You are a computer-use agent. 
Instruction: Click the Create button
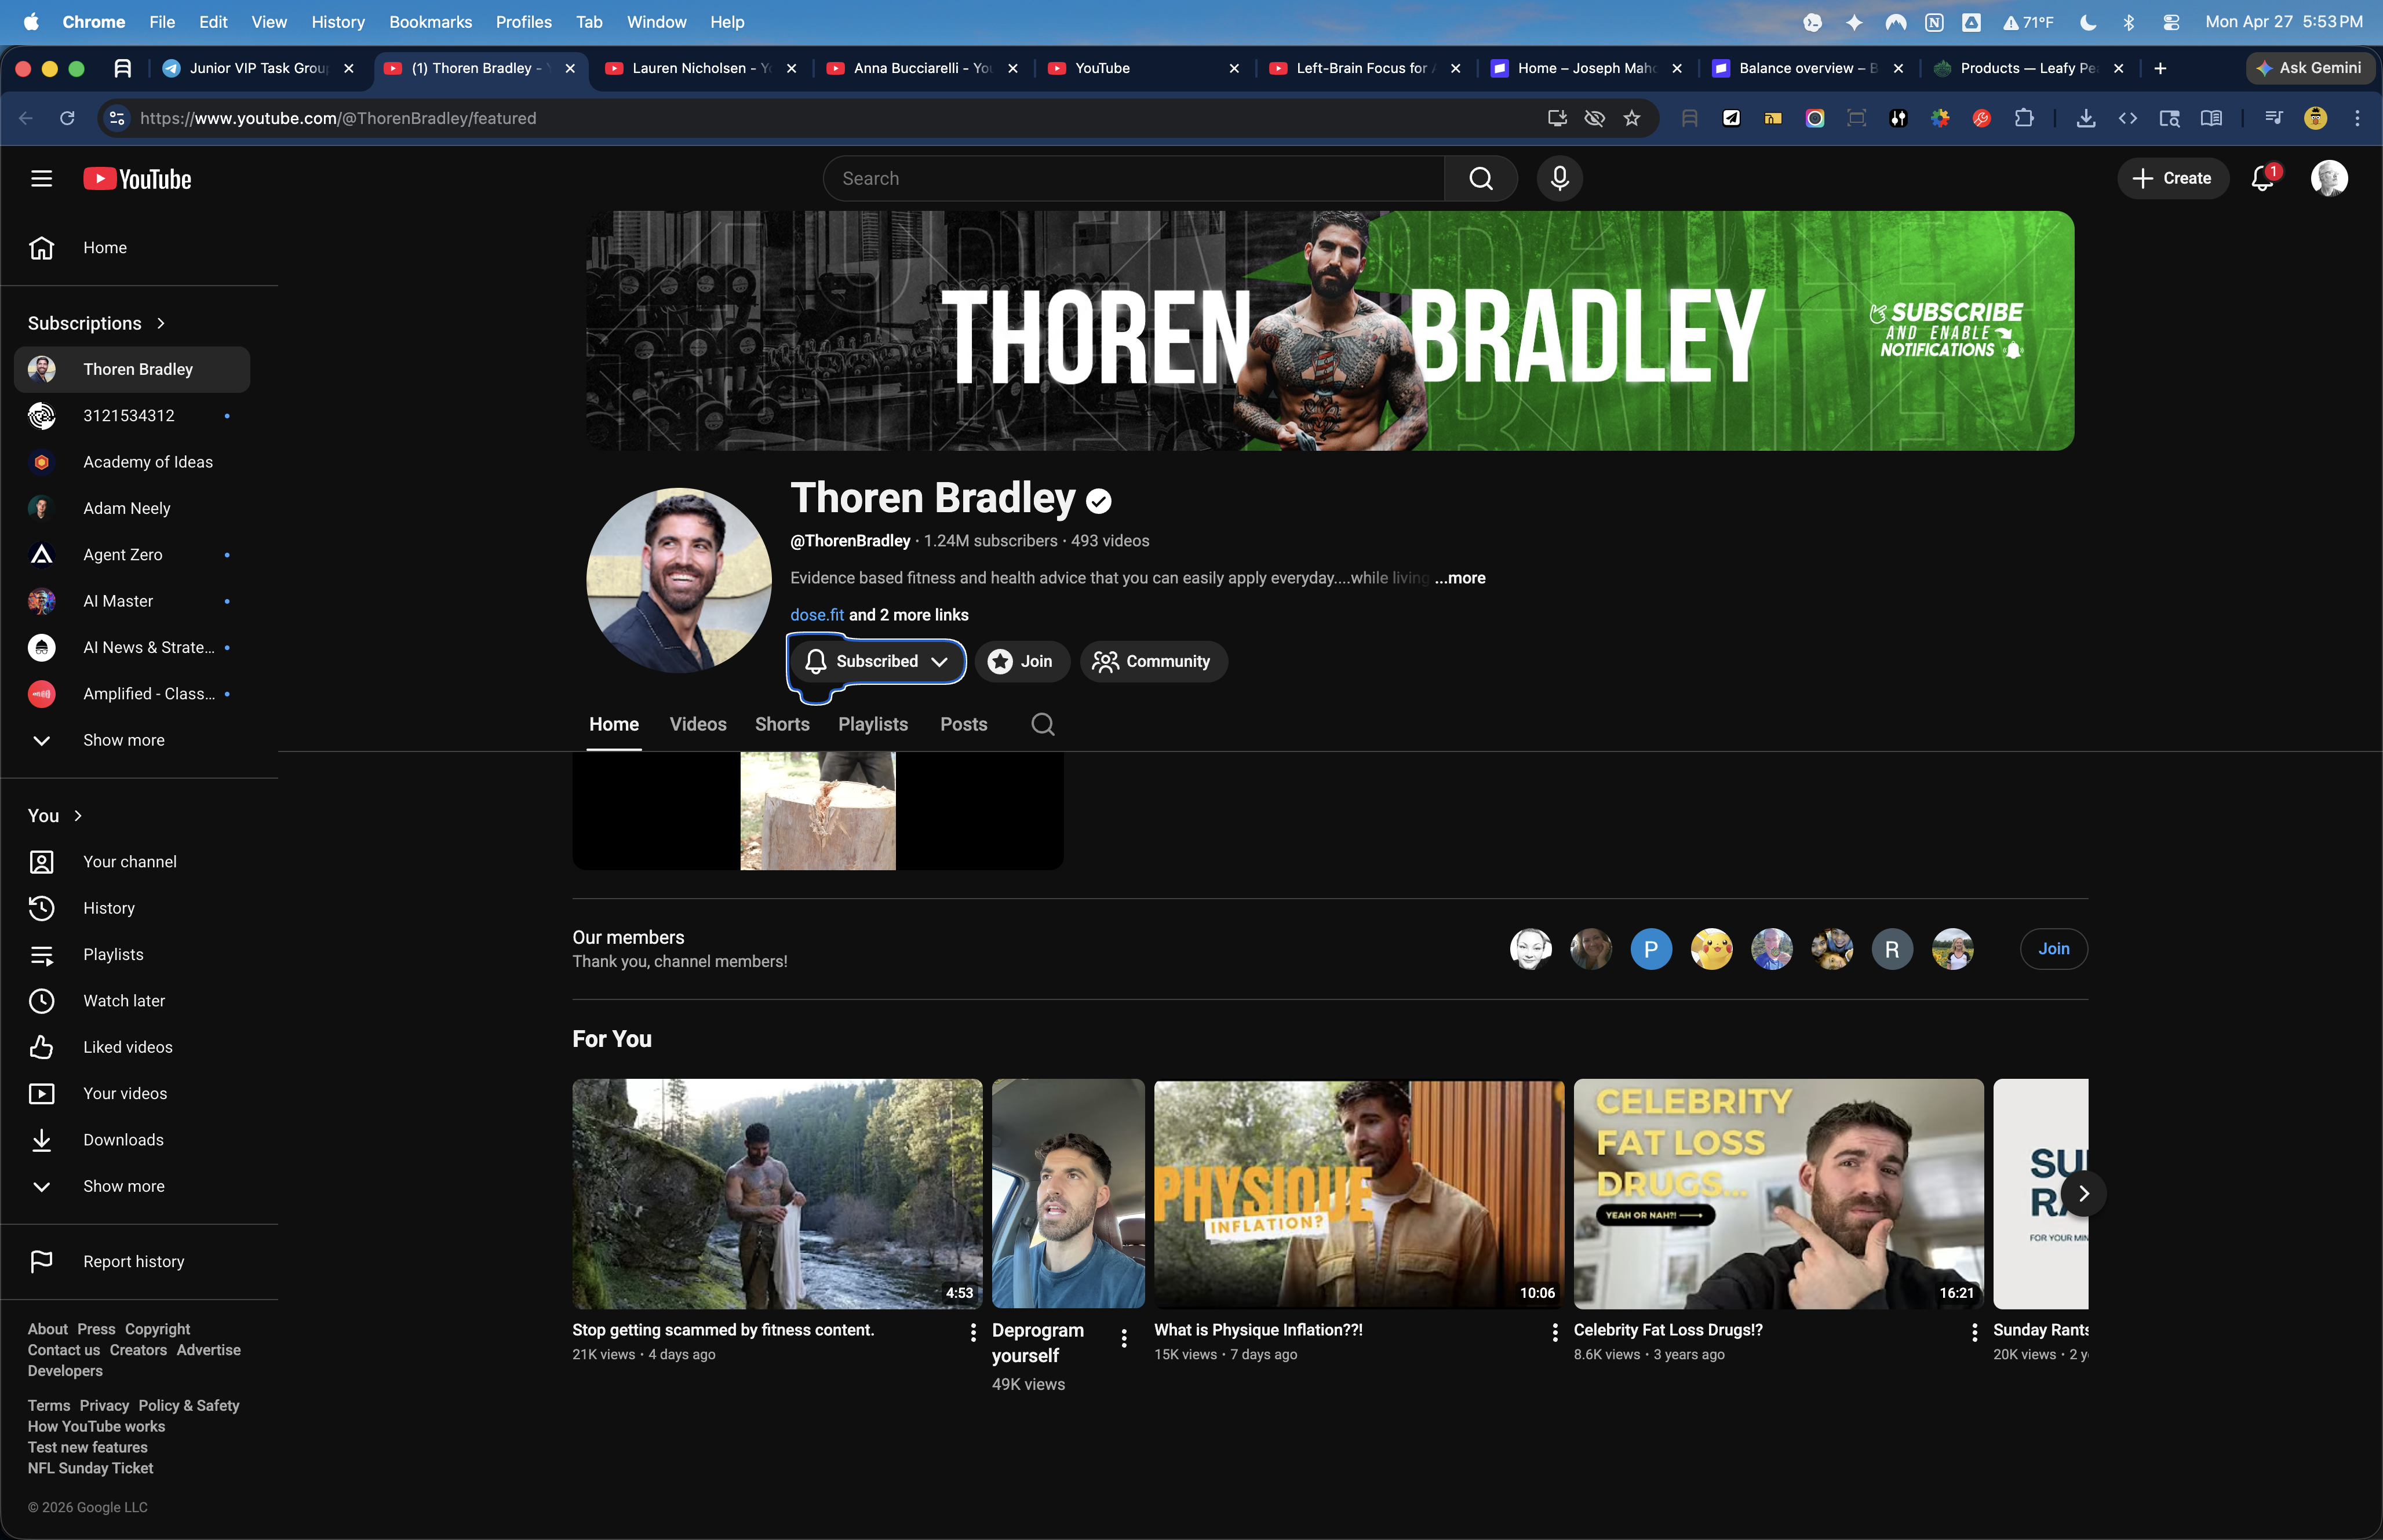point(2172,179)
